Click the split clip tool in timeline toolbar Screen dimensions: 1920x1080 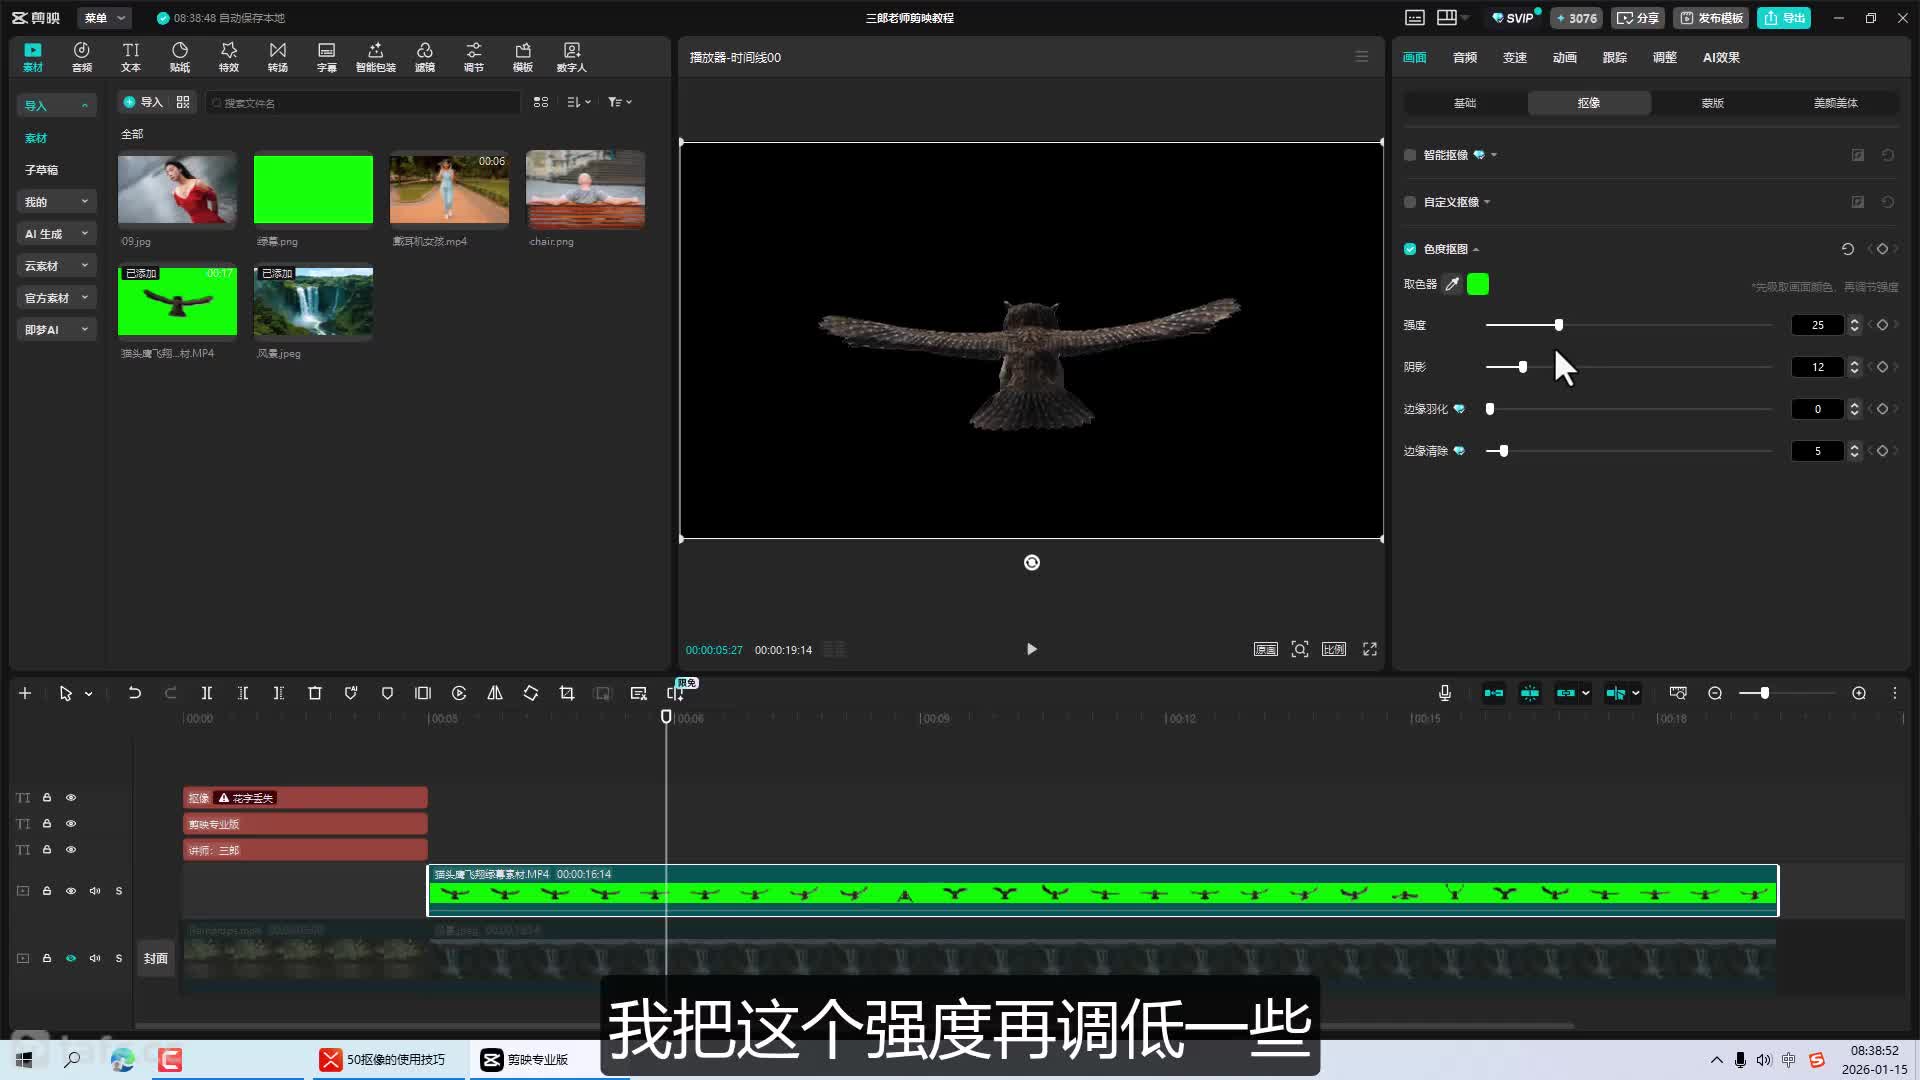207,693
